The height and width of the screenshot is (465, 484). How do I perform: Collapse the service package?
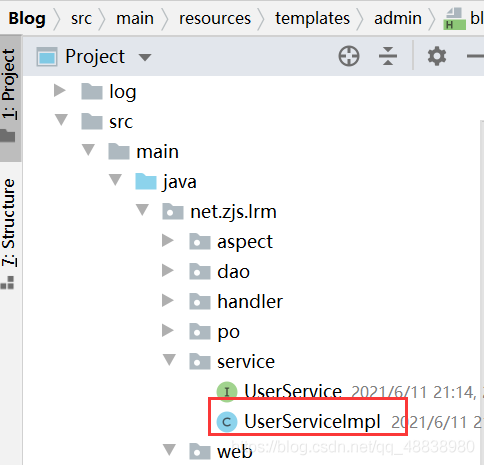pos(169,360)
